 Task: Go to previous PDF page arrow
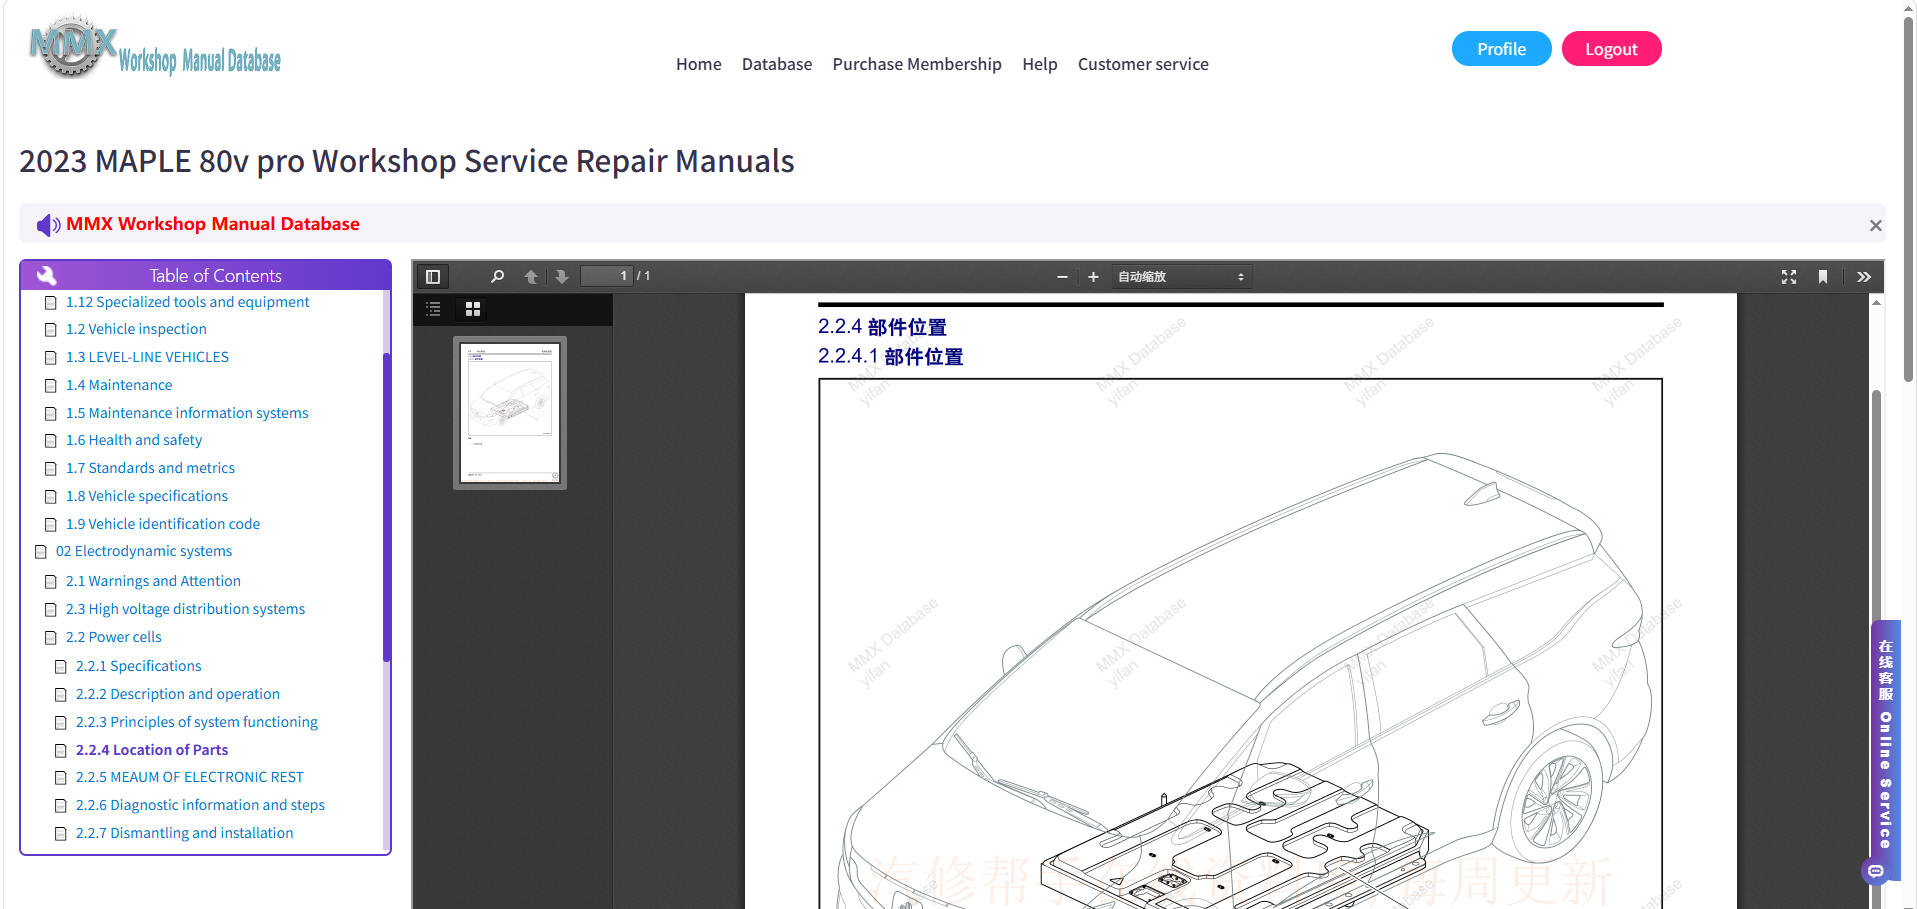click(x=531, y=277)
